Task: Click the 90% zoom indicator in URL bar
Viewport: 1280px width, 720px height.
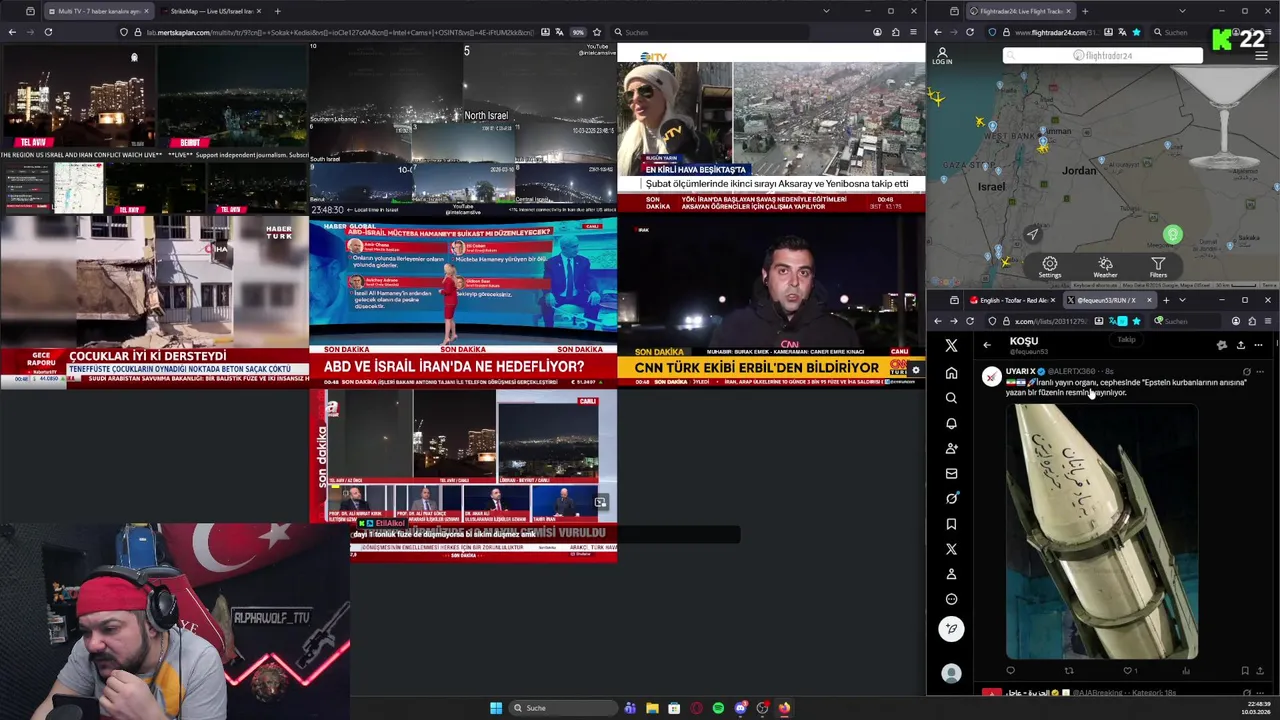Action: tap(578, 32)
